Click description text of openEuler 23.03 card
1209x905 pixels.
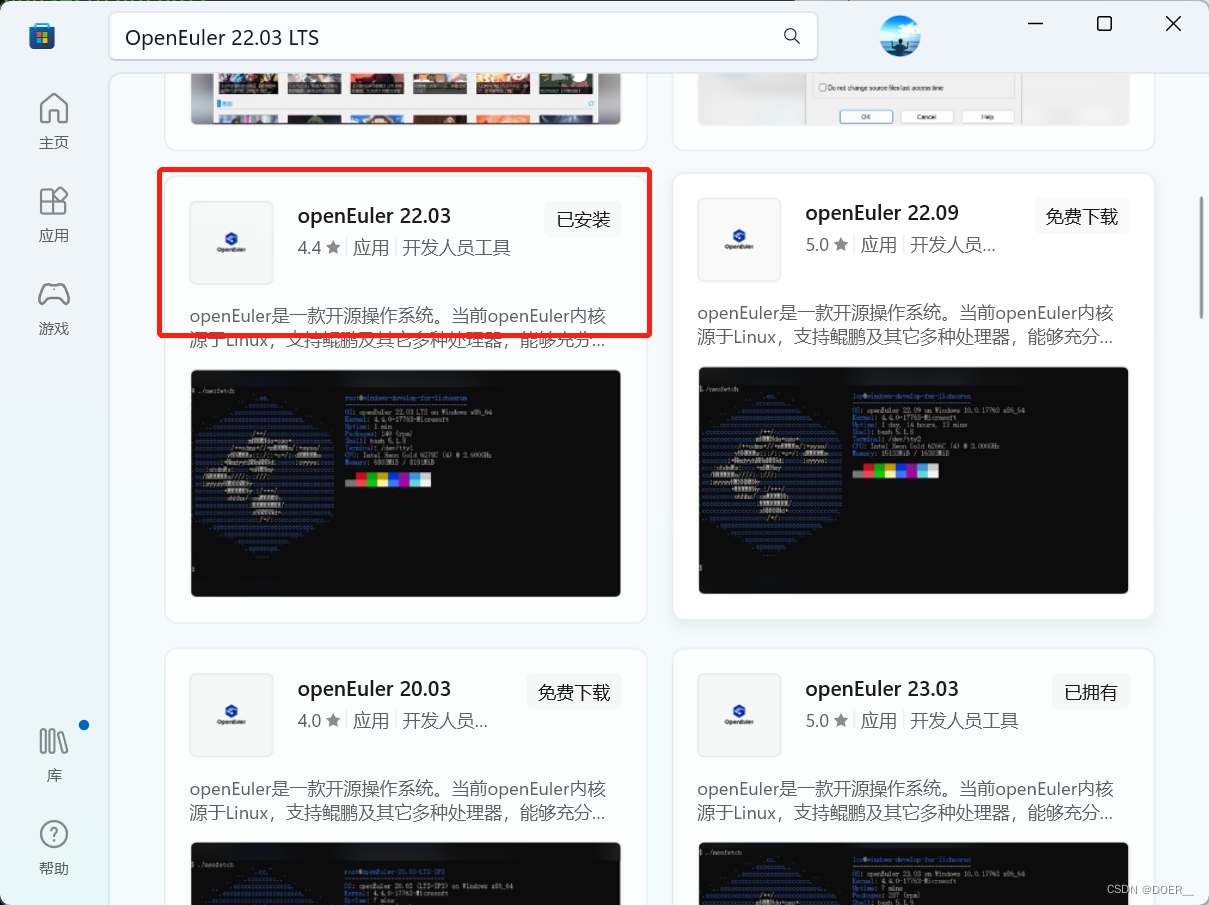pos(905,800)
